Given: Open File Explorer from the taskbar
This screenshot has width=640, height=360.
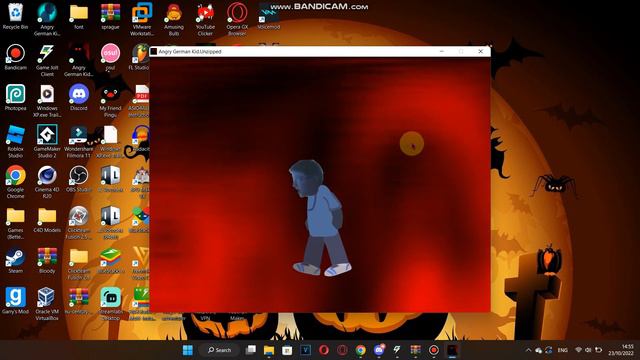Looking at the screenshot, I should (x=269, y=350).
